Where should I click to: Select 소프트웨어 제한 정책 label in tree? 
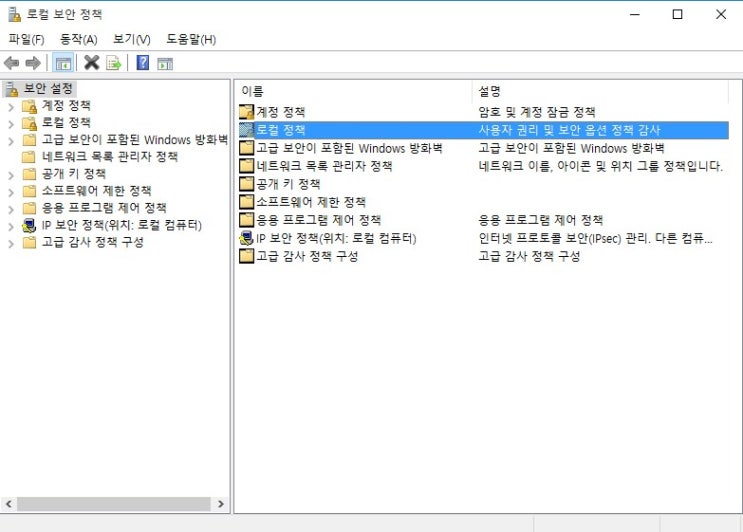point(97,191)
